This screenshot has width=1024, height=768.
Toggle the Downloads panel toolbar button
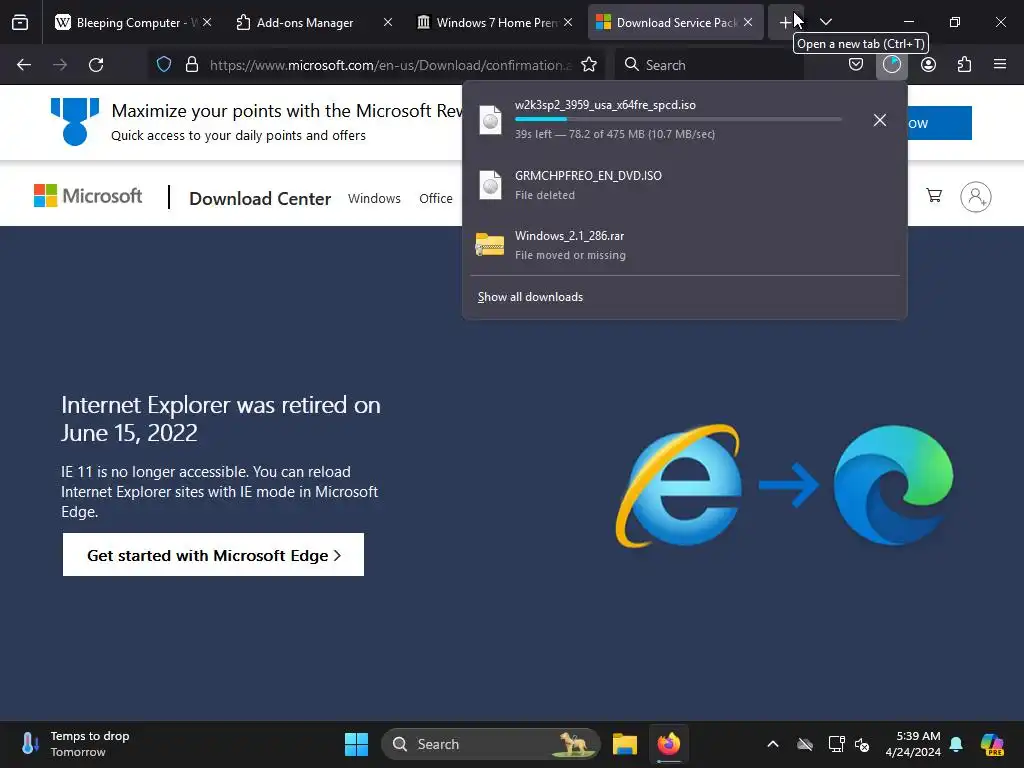(891, 64)
